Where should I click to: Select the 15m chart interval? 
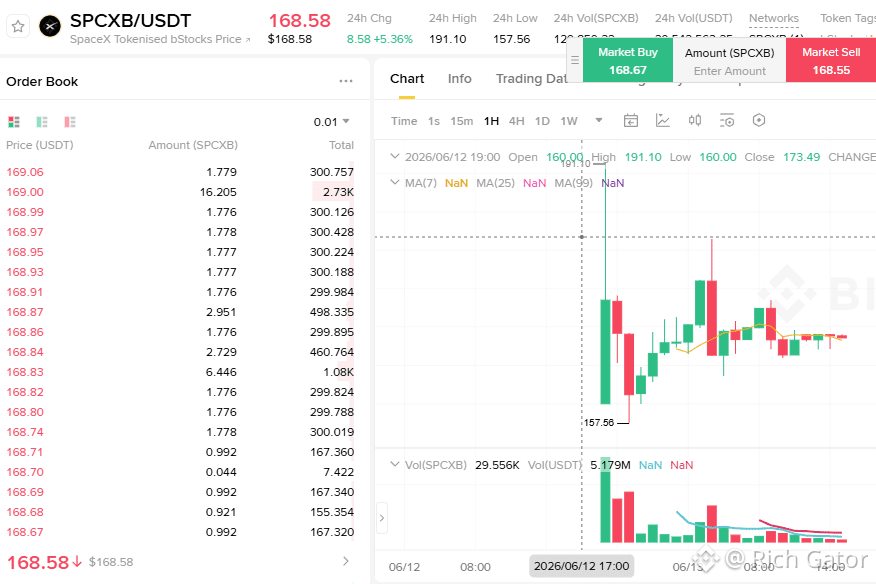click(x=461, y=121)
